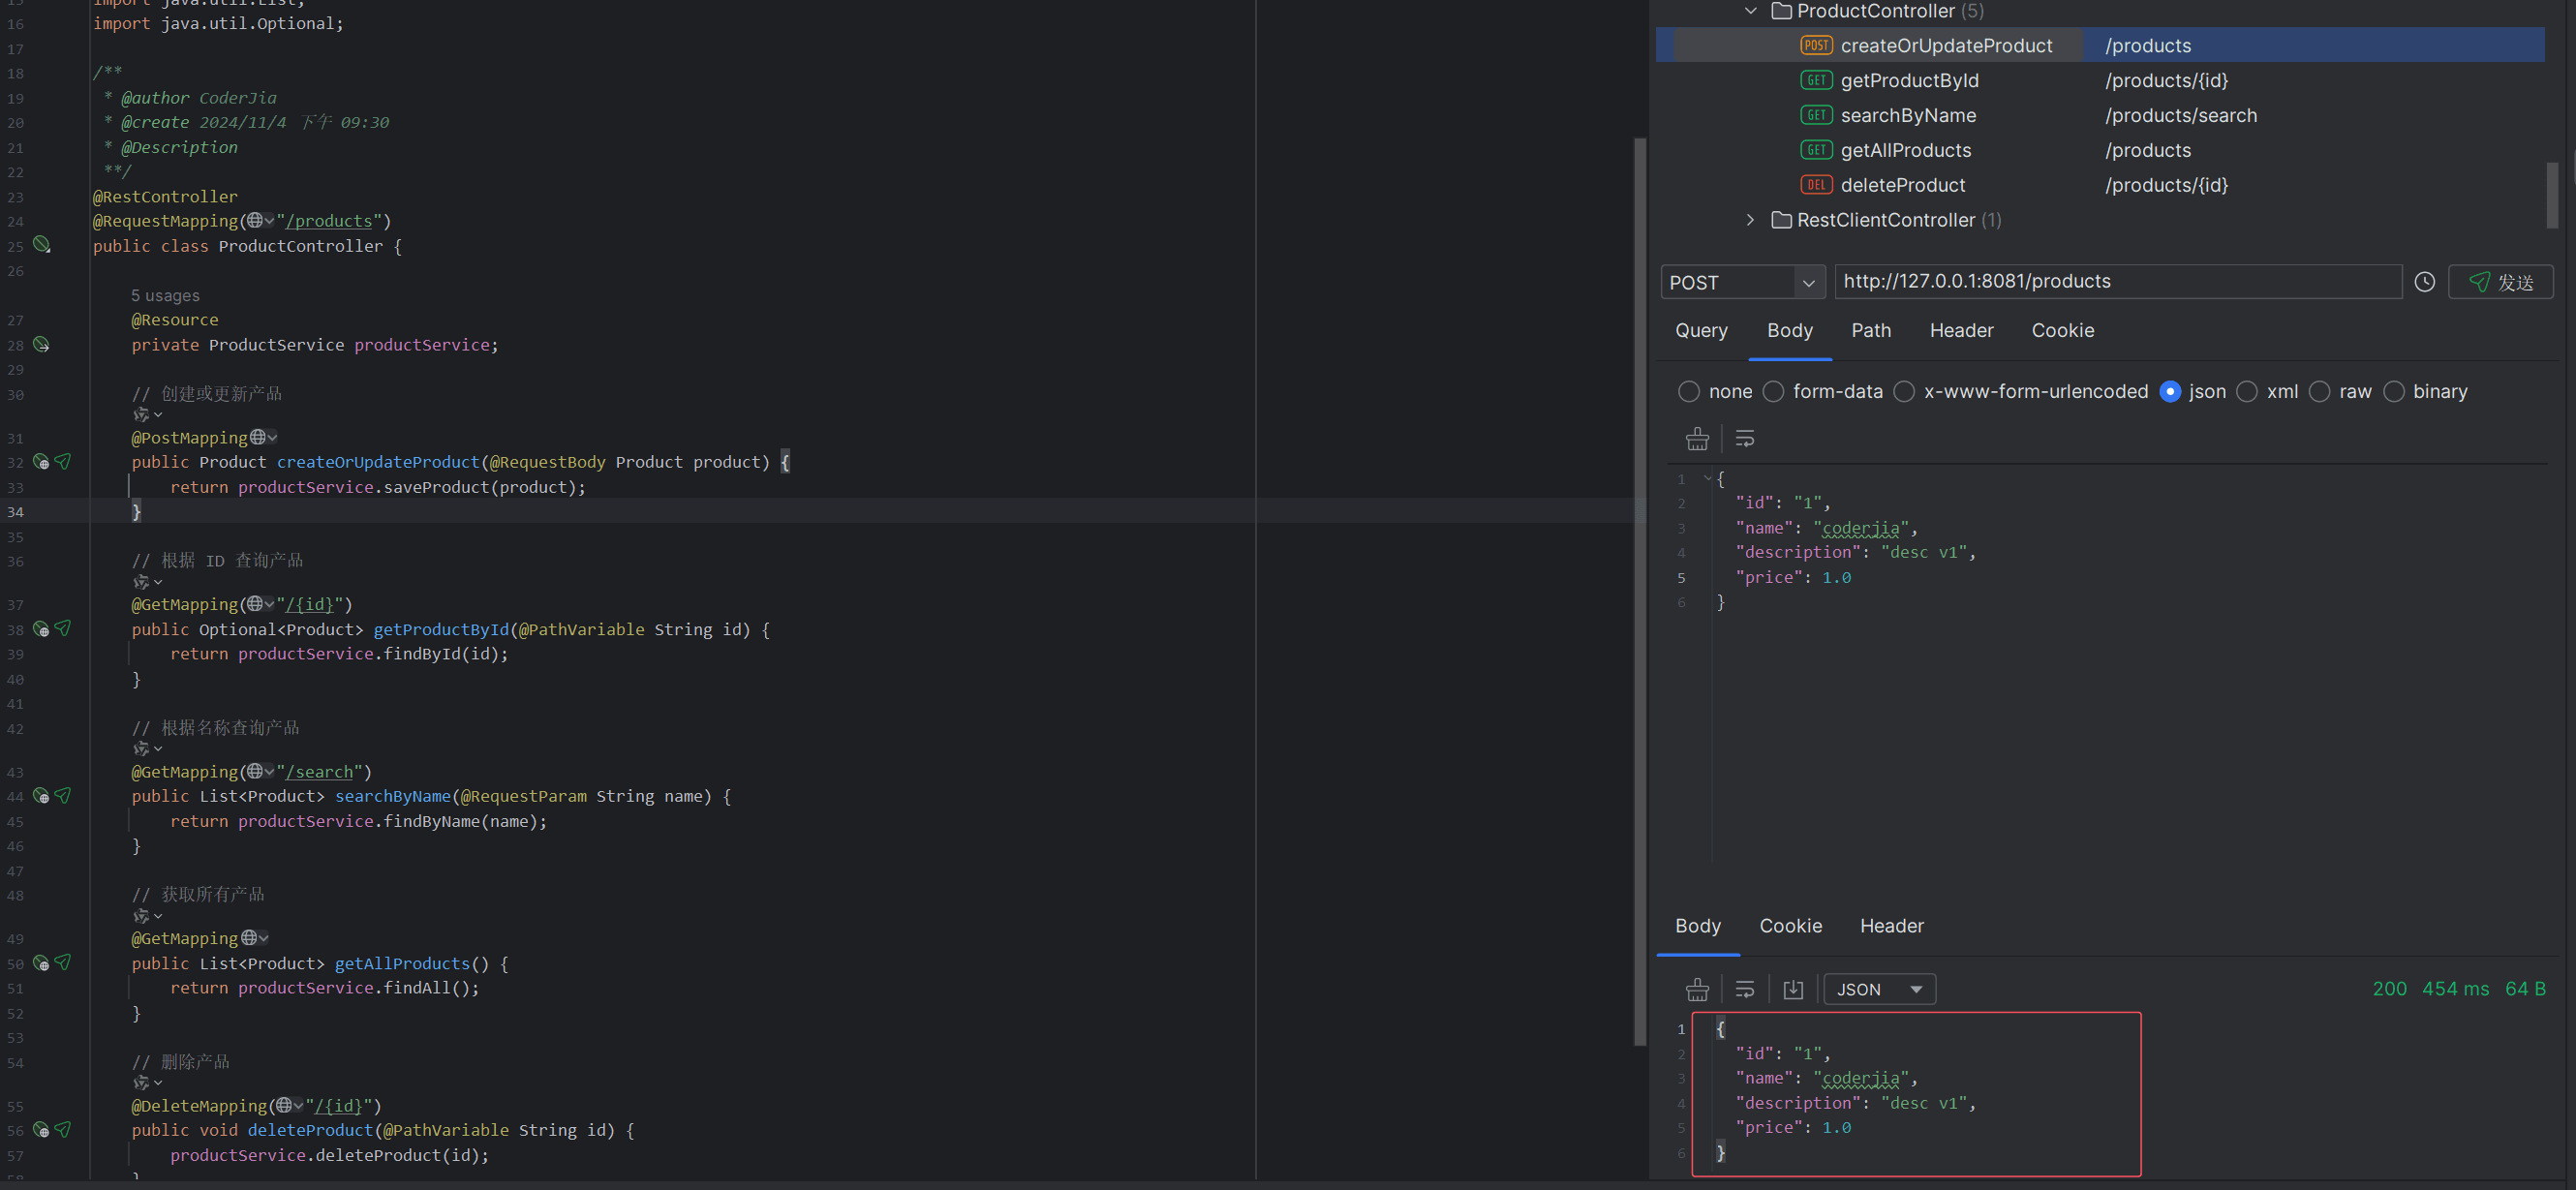Click the 发送 send button
Viewport: 2576px width, 1190px height.
(2500, 283)
